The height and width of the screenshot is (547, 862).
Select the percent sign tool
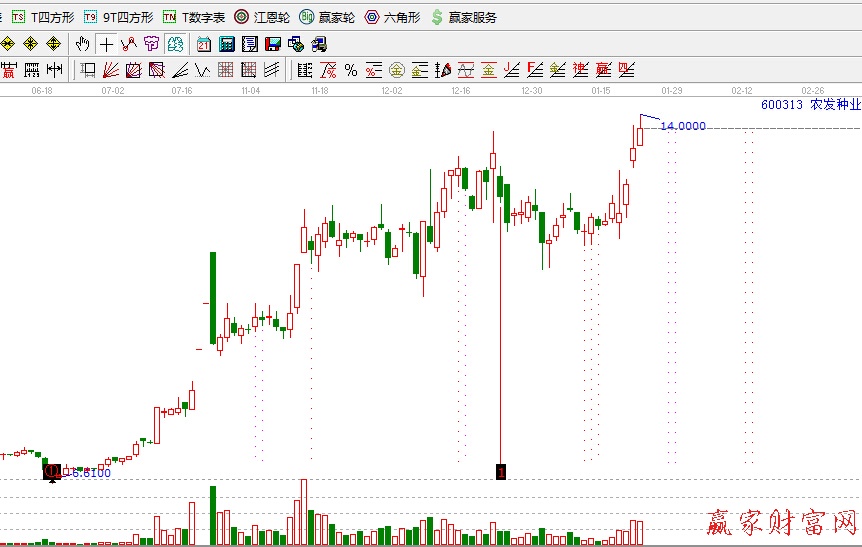pos(351,70)
